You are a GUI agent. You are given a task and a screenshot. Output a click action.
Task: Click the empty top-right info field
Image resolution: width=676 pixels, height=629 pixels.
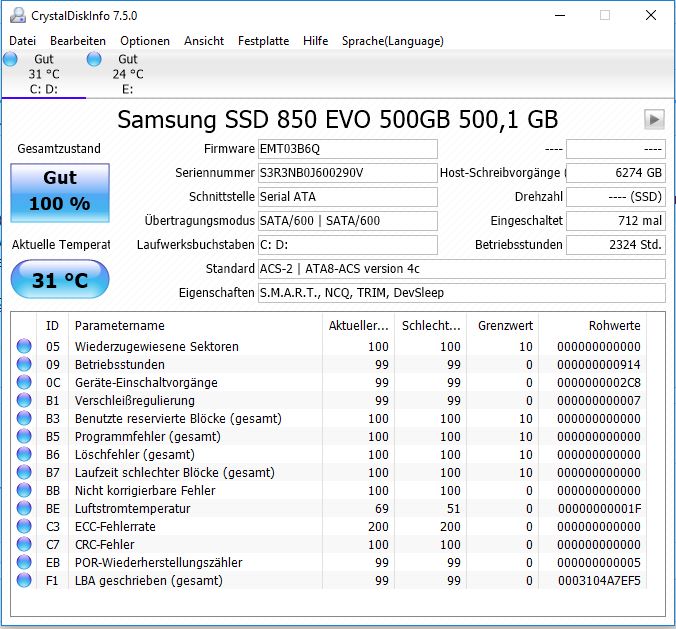616,149
